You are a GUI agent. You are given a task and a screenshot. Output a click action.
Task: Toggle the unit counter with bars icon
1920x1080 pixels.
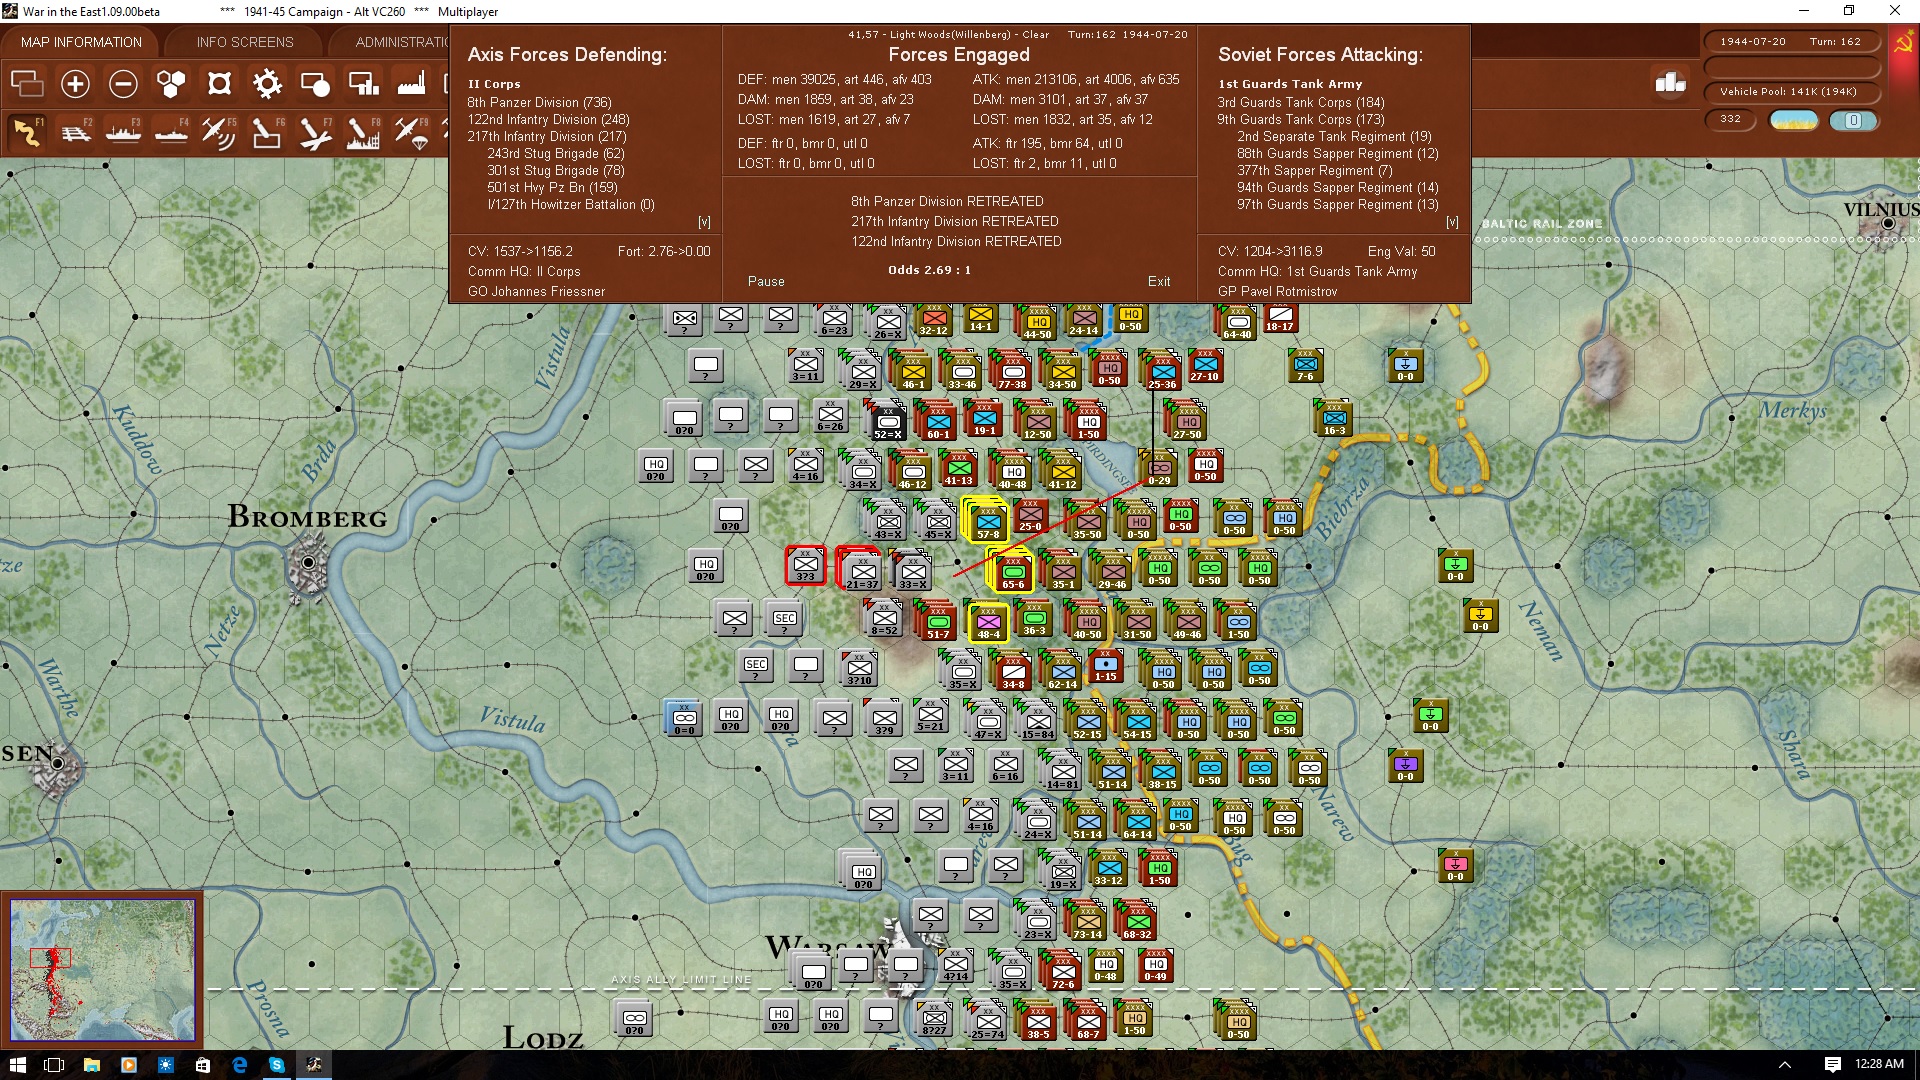coord(363,84)
